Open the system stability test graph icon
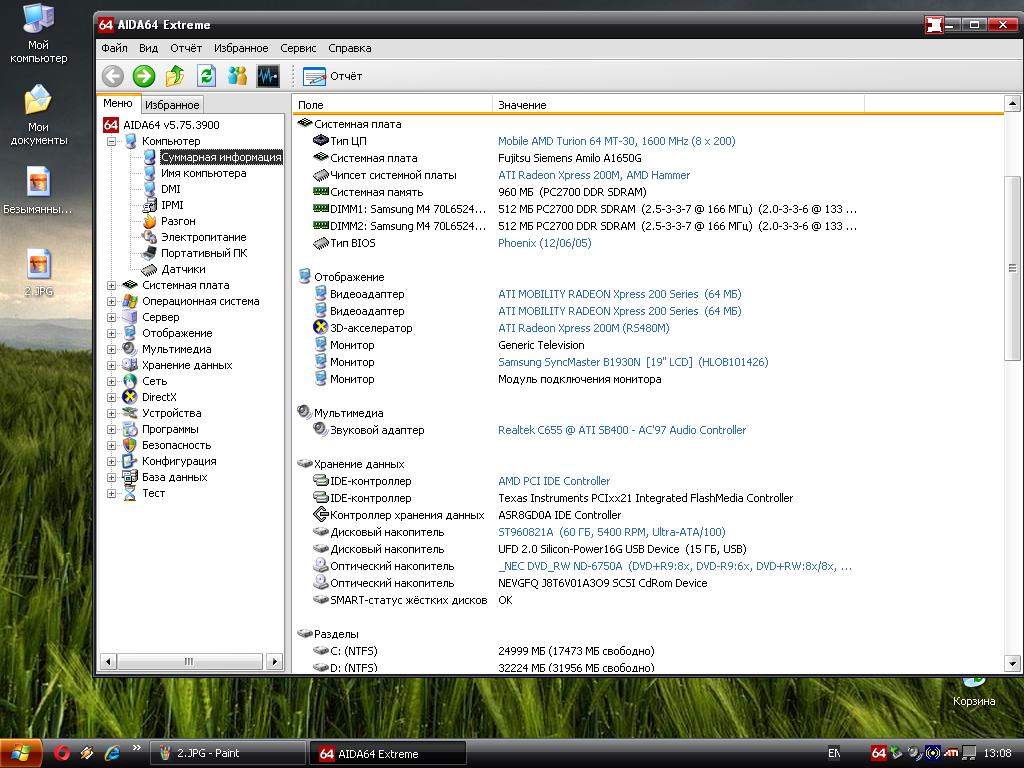1024x768 pixels. tap(268, 76)
